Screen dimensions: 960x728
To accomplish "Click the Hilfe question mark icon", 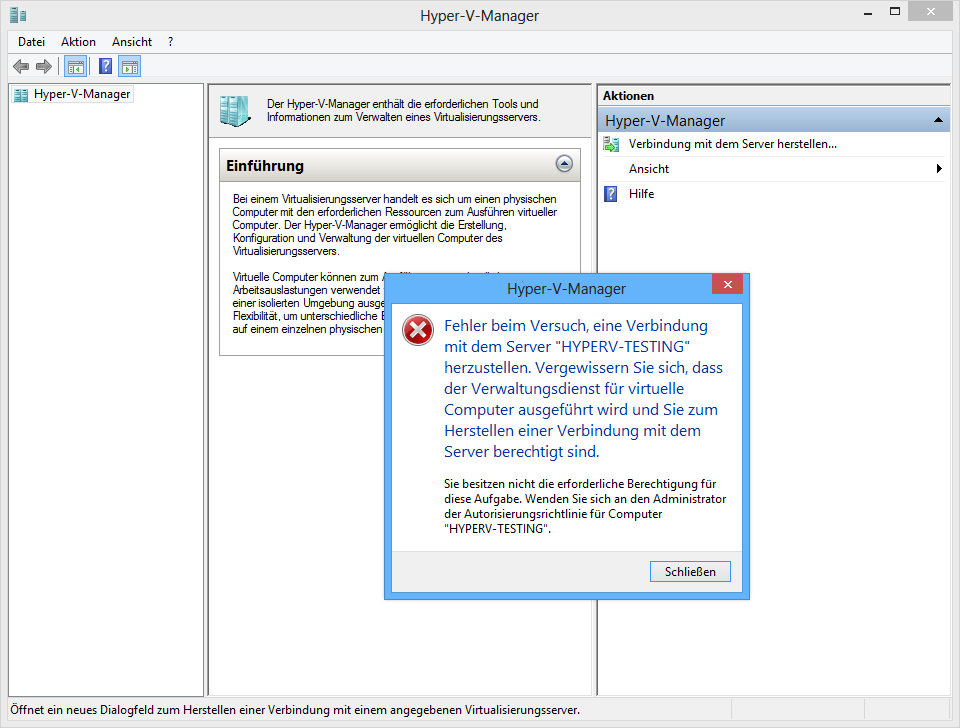I will pos(610,194).
